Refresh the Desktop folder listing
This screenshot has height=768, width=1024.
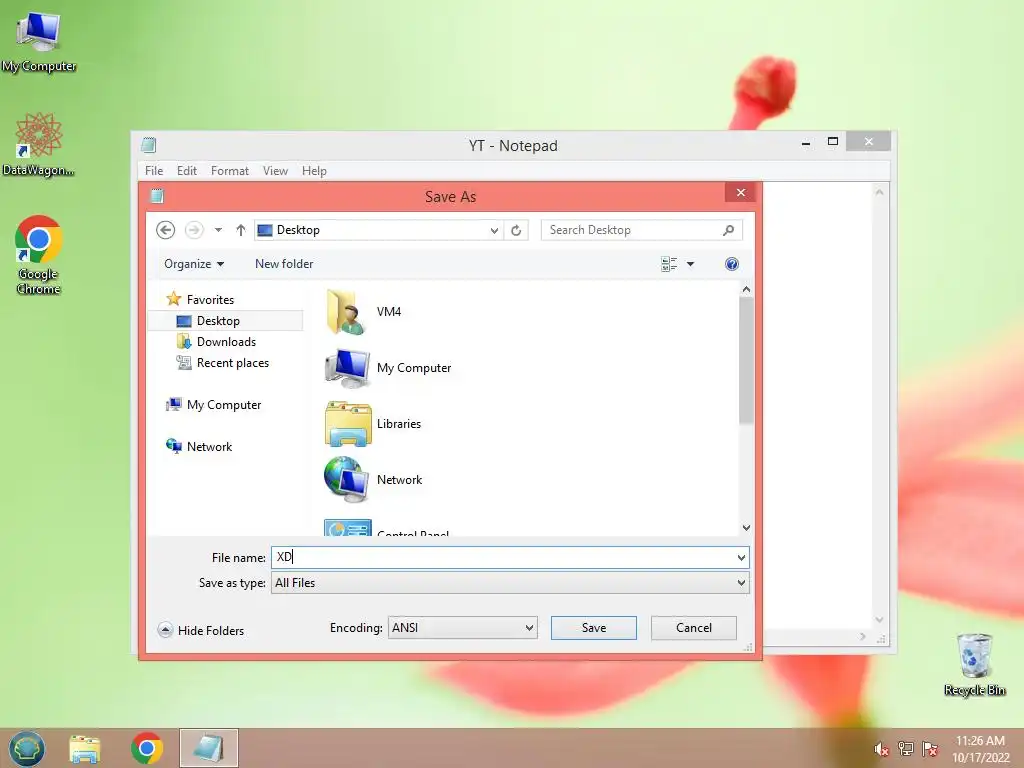(516, 230)
